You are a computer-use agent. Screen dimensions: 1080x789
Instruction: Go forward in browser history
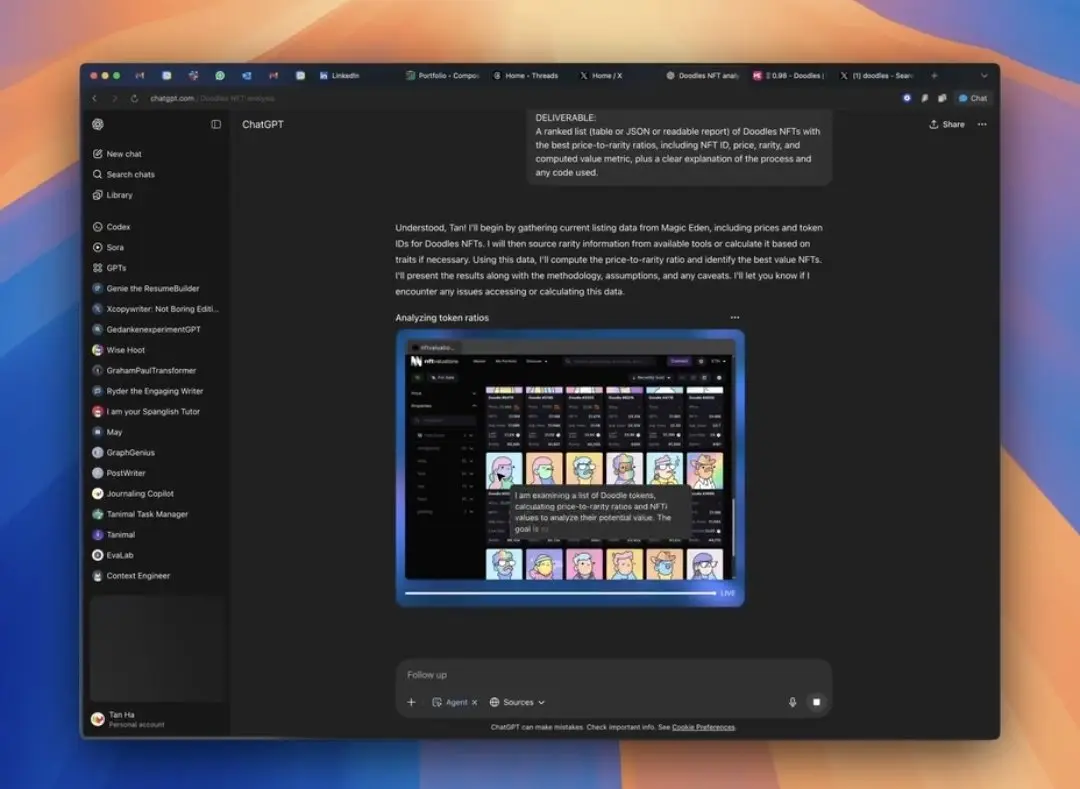114,98
